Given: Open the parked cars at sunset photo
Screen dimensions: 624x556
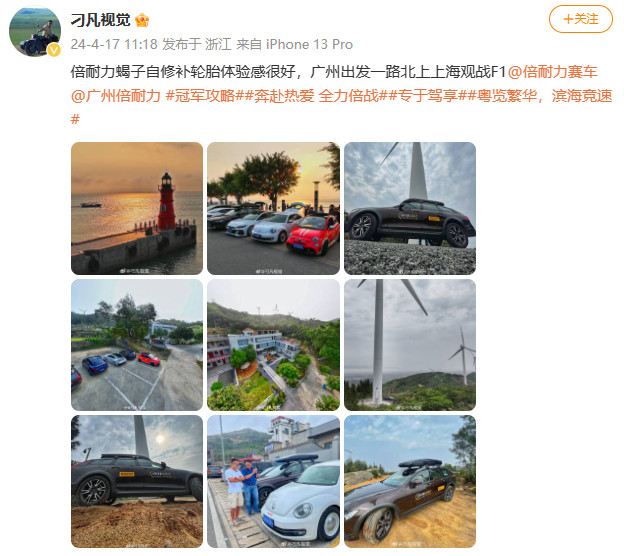Looking at the screenshot, I should point(273,208).
